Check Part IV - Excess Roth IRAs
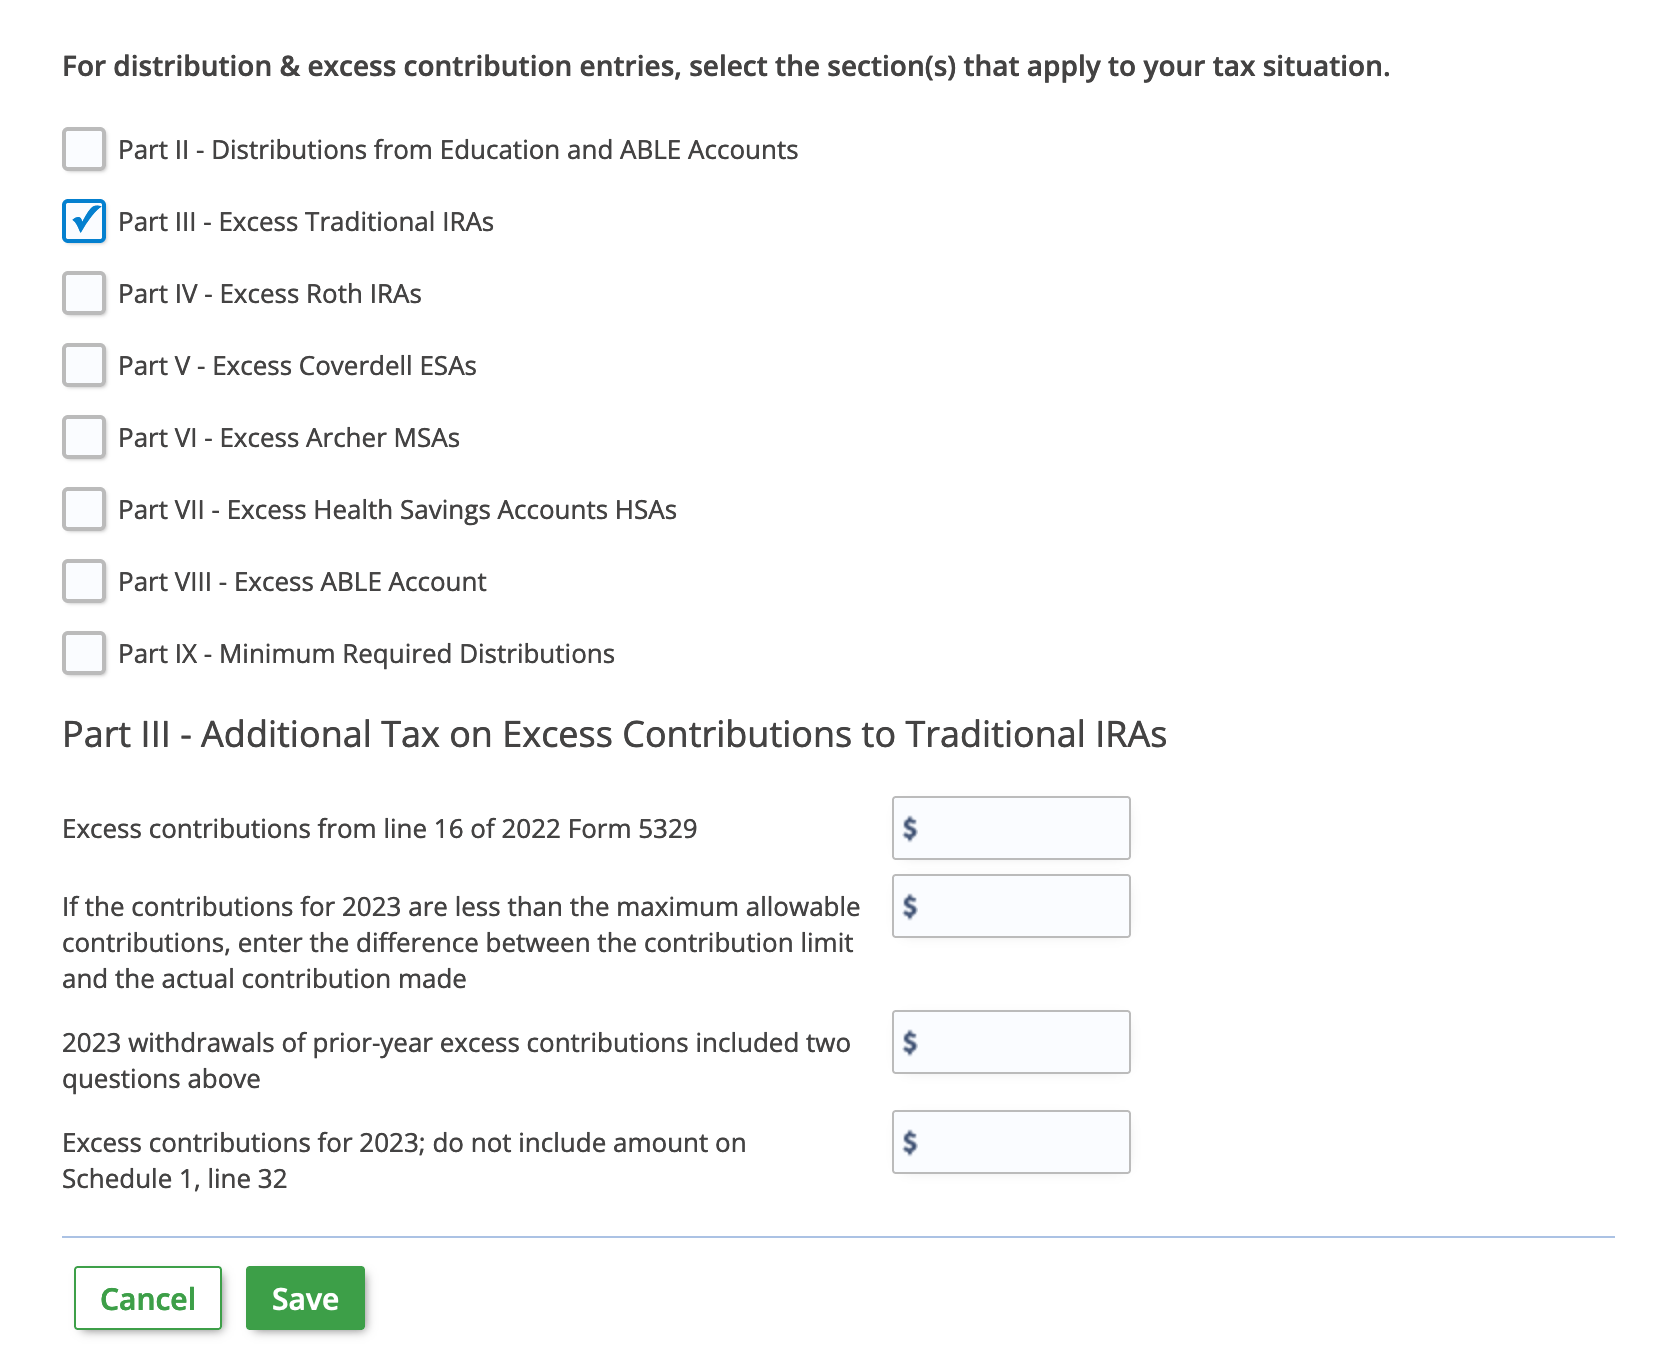 point(84,293)
